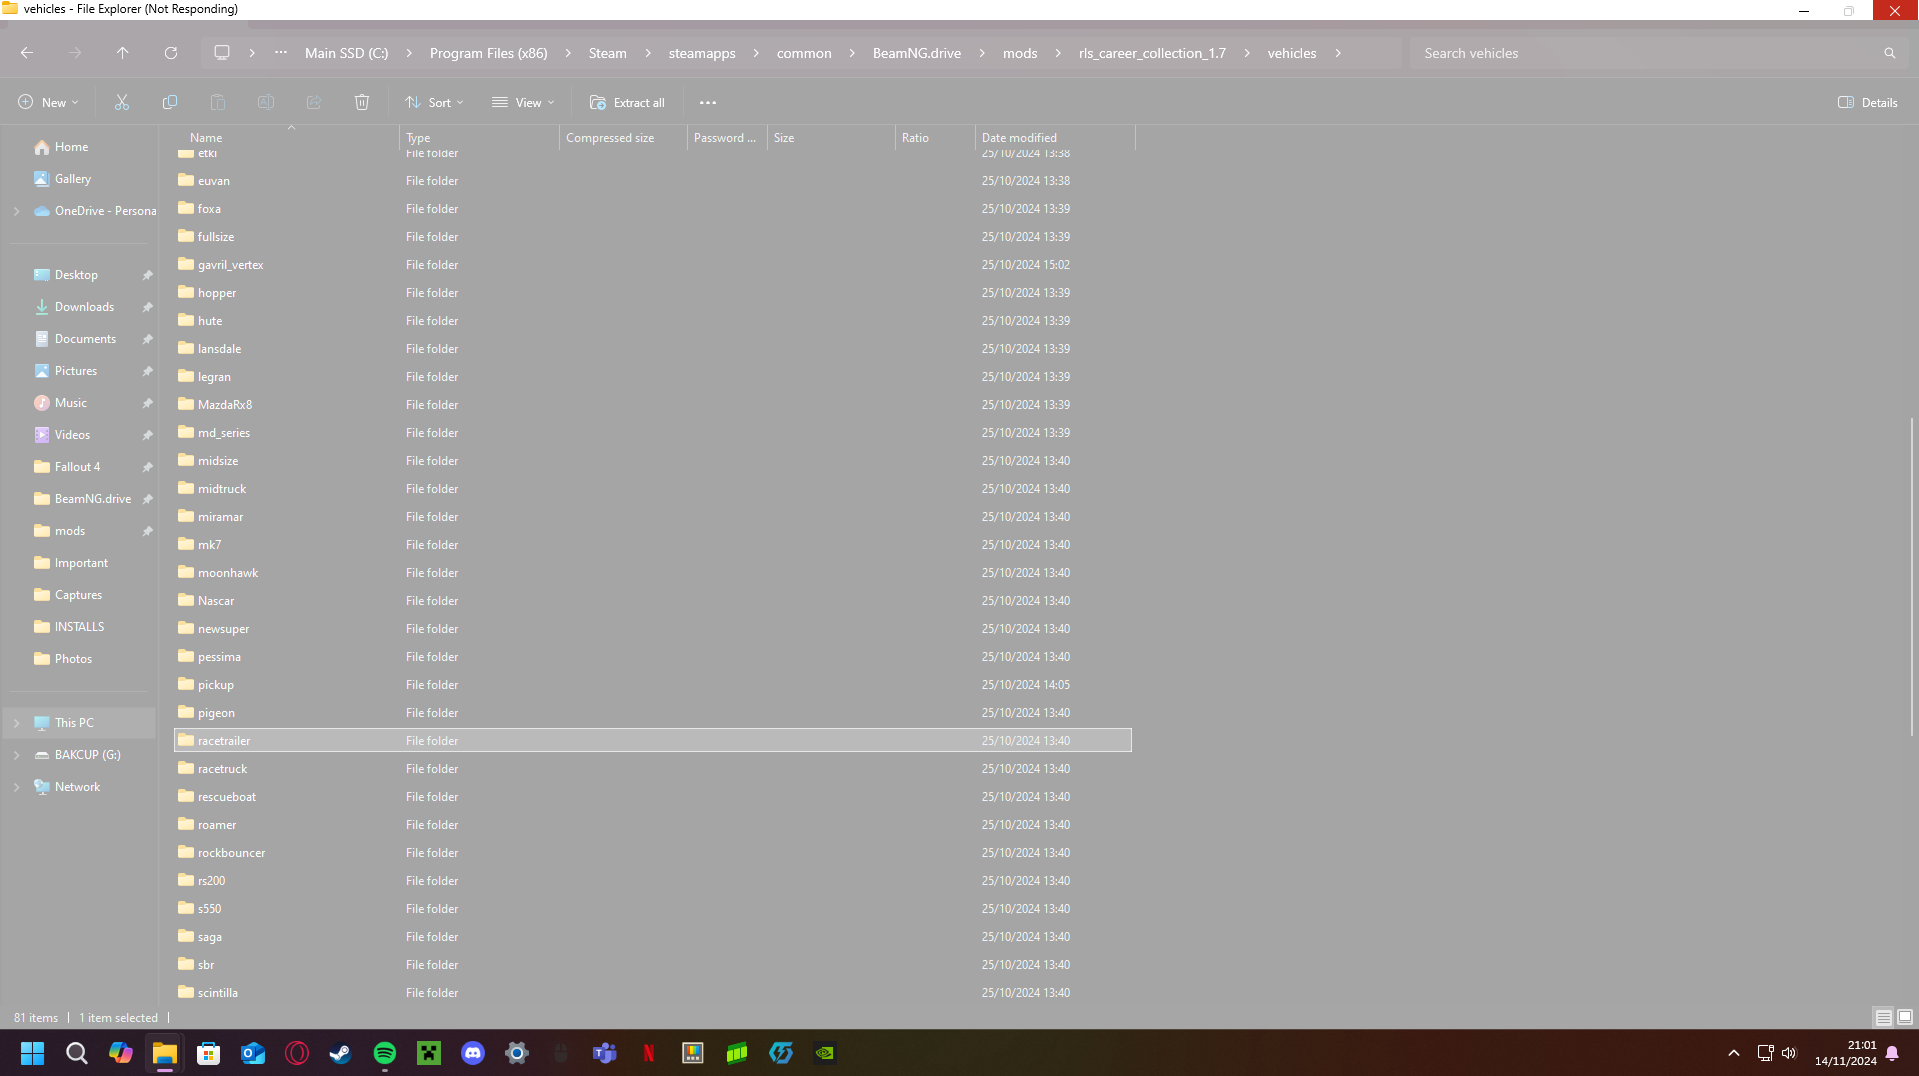Sort by Ratio column header

point(936,138)
